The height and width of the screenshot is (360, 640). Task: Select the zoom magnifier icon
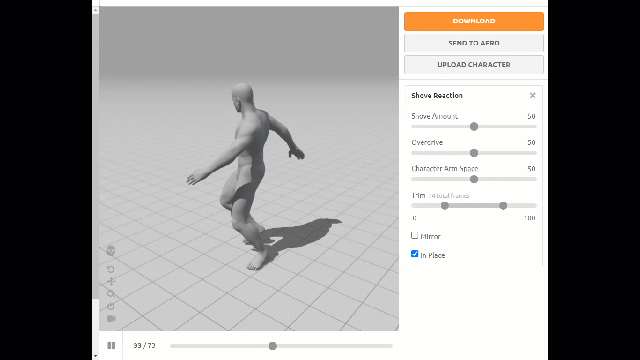[111, 293]
